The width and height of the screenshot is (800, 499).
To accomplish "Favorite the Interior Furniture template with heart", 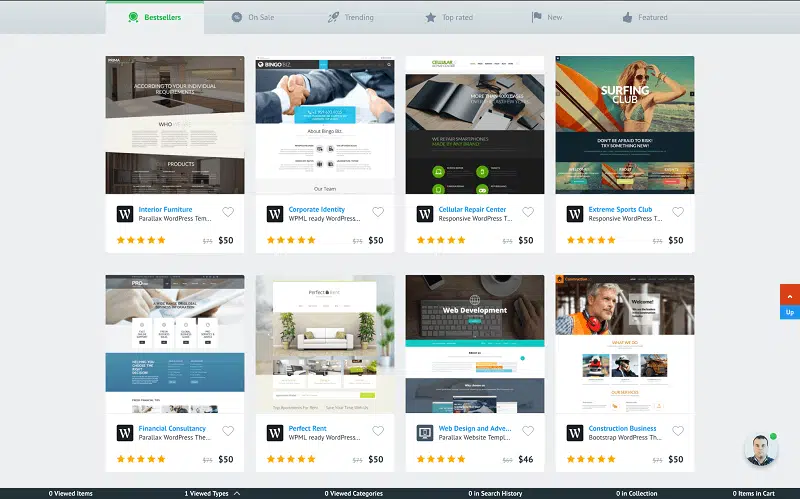I will pyautogui.click(x=228, y=213).
